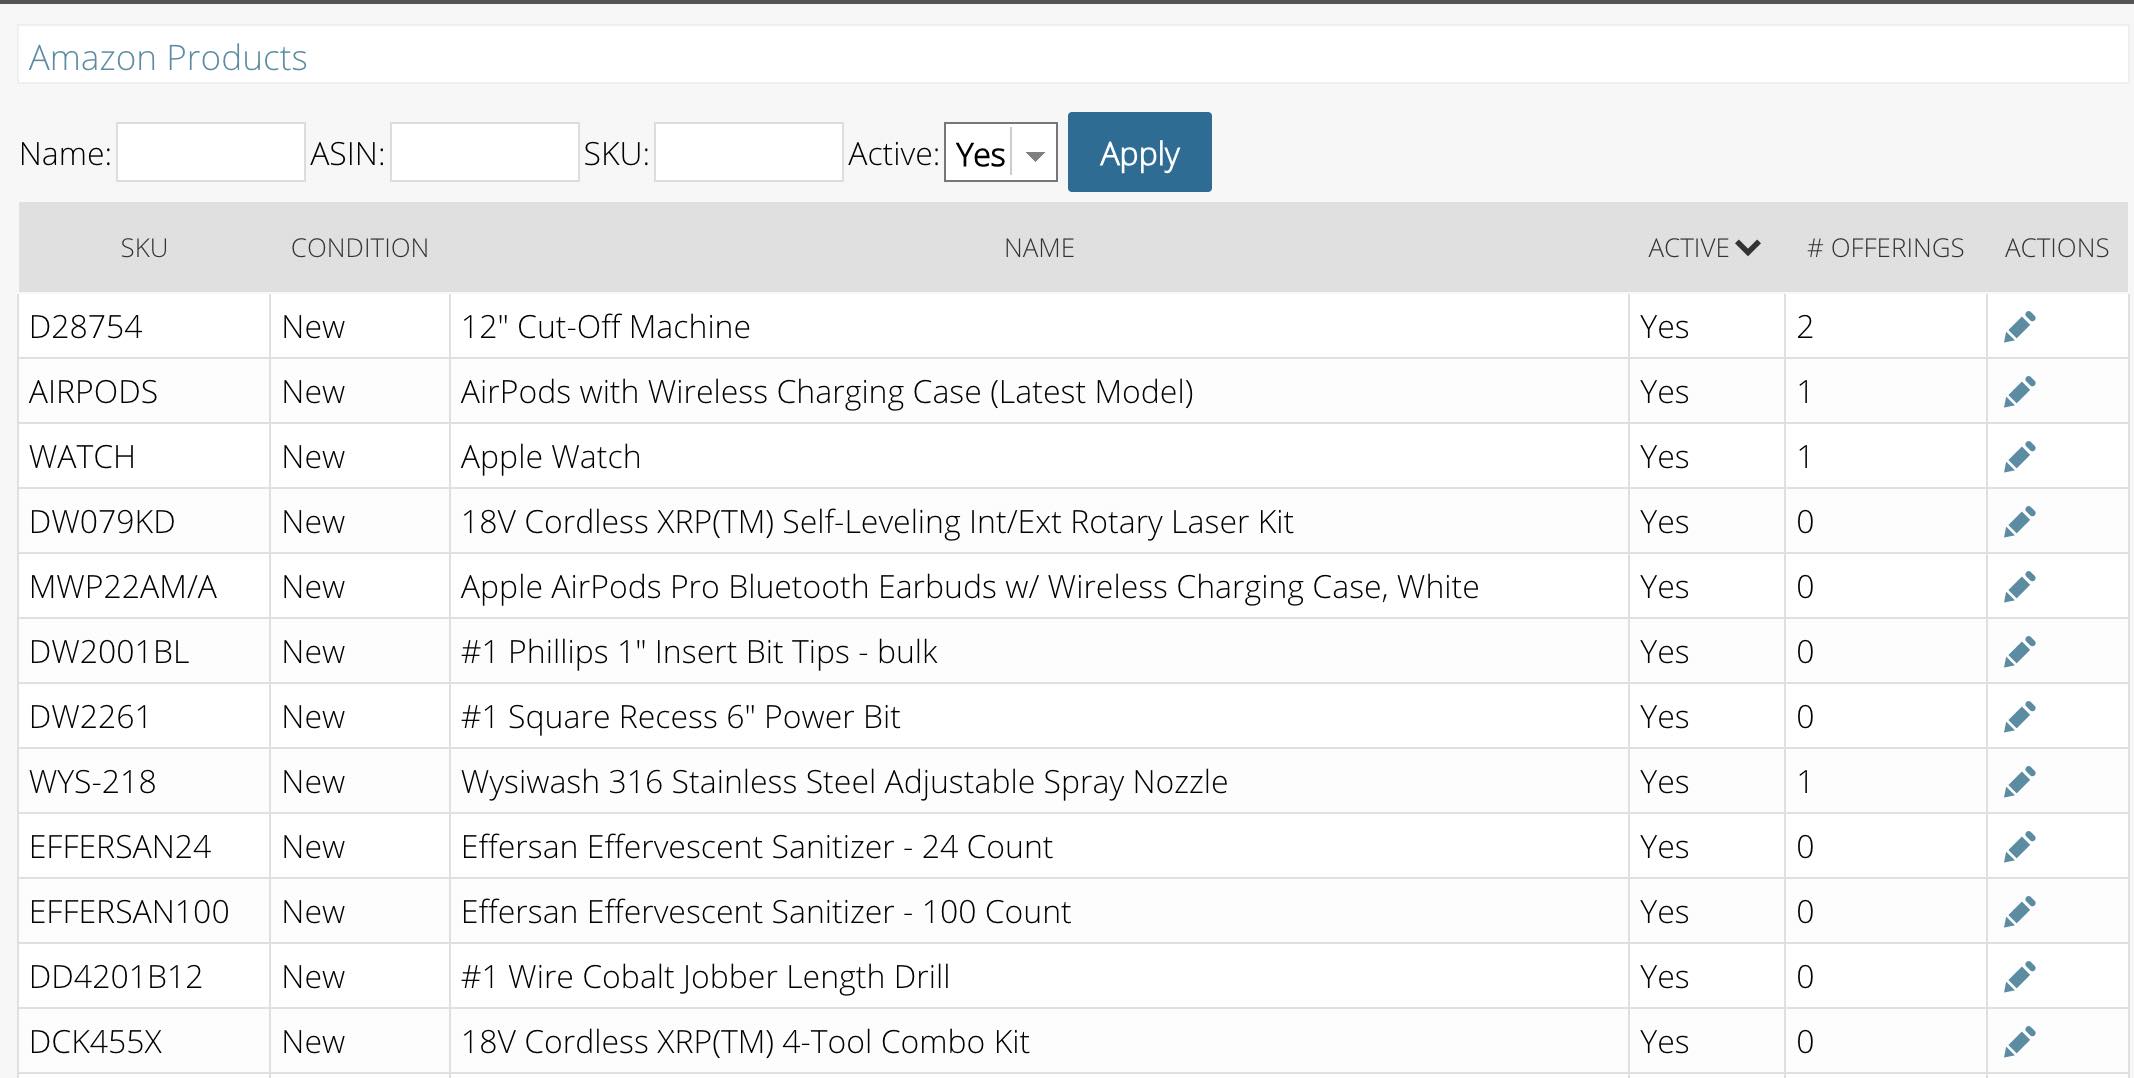Select SKU DD4201B12
Image resolution: width=2134 pixels, height=1078 pixels.
pyautogui.click(x=116, y=977)
